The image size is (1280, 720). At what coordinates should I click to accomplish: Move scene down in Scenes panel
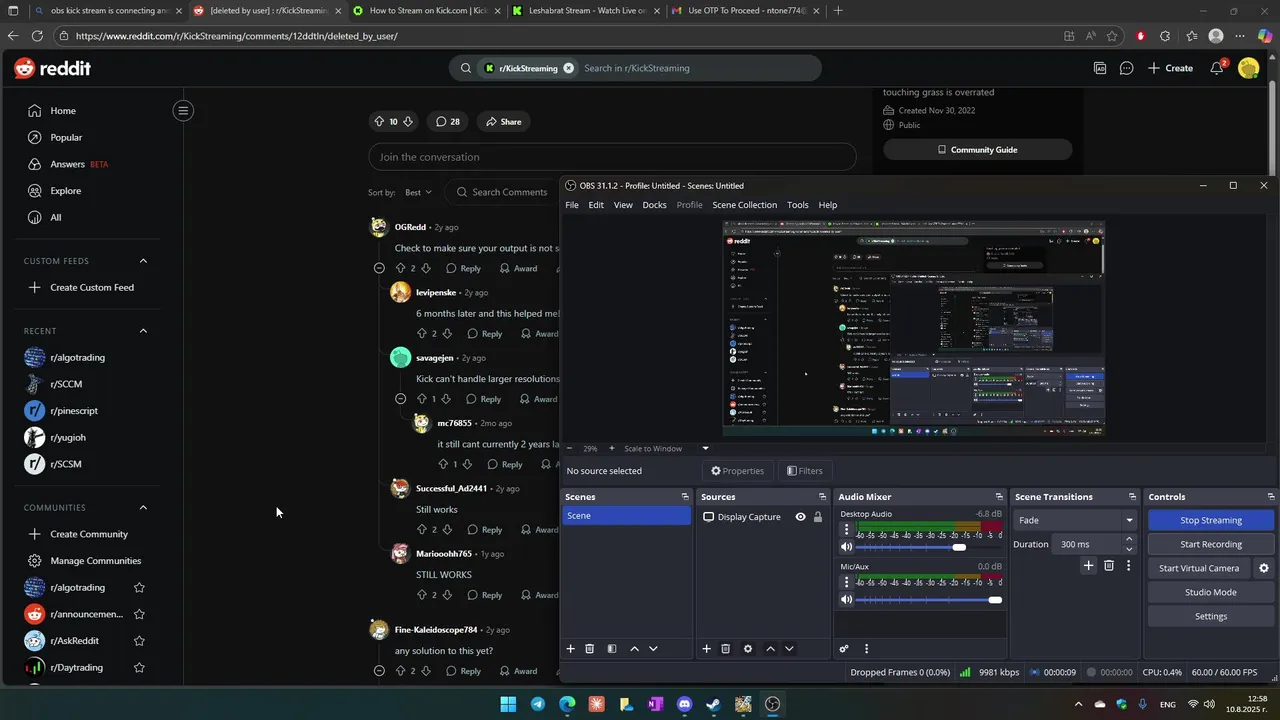653,649
